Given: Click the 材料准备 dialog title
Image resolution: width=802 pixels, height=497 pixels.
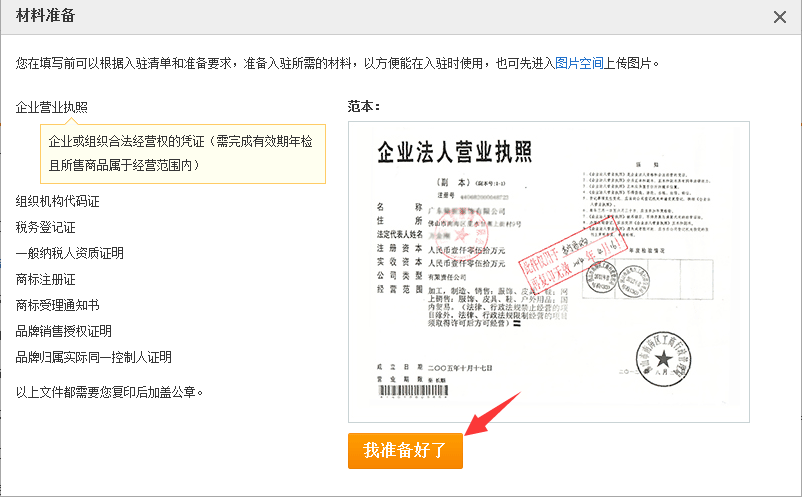Looking at the screenshot, I should tap(45, 15).
